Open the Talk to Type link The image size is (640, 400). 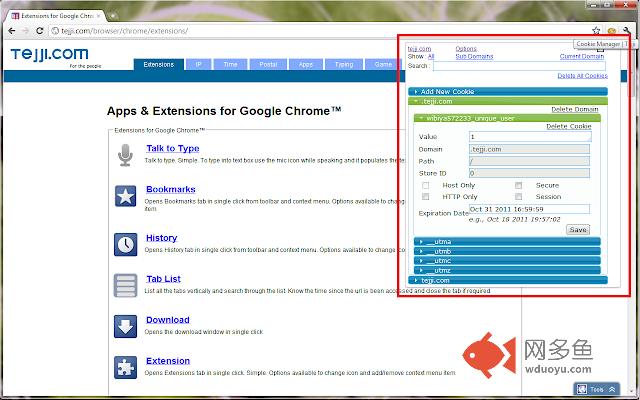[x=173, y=149]
